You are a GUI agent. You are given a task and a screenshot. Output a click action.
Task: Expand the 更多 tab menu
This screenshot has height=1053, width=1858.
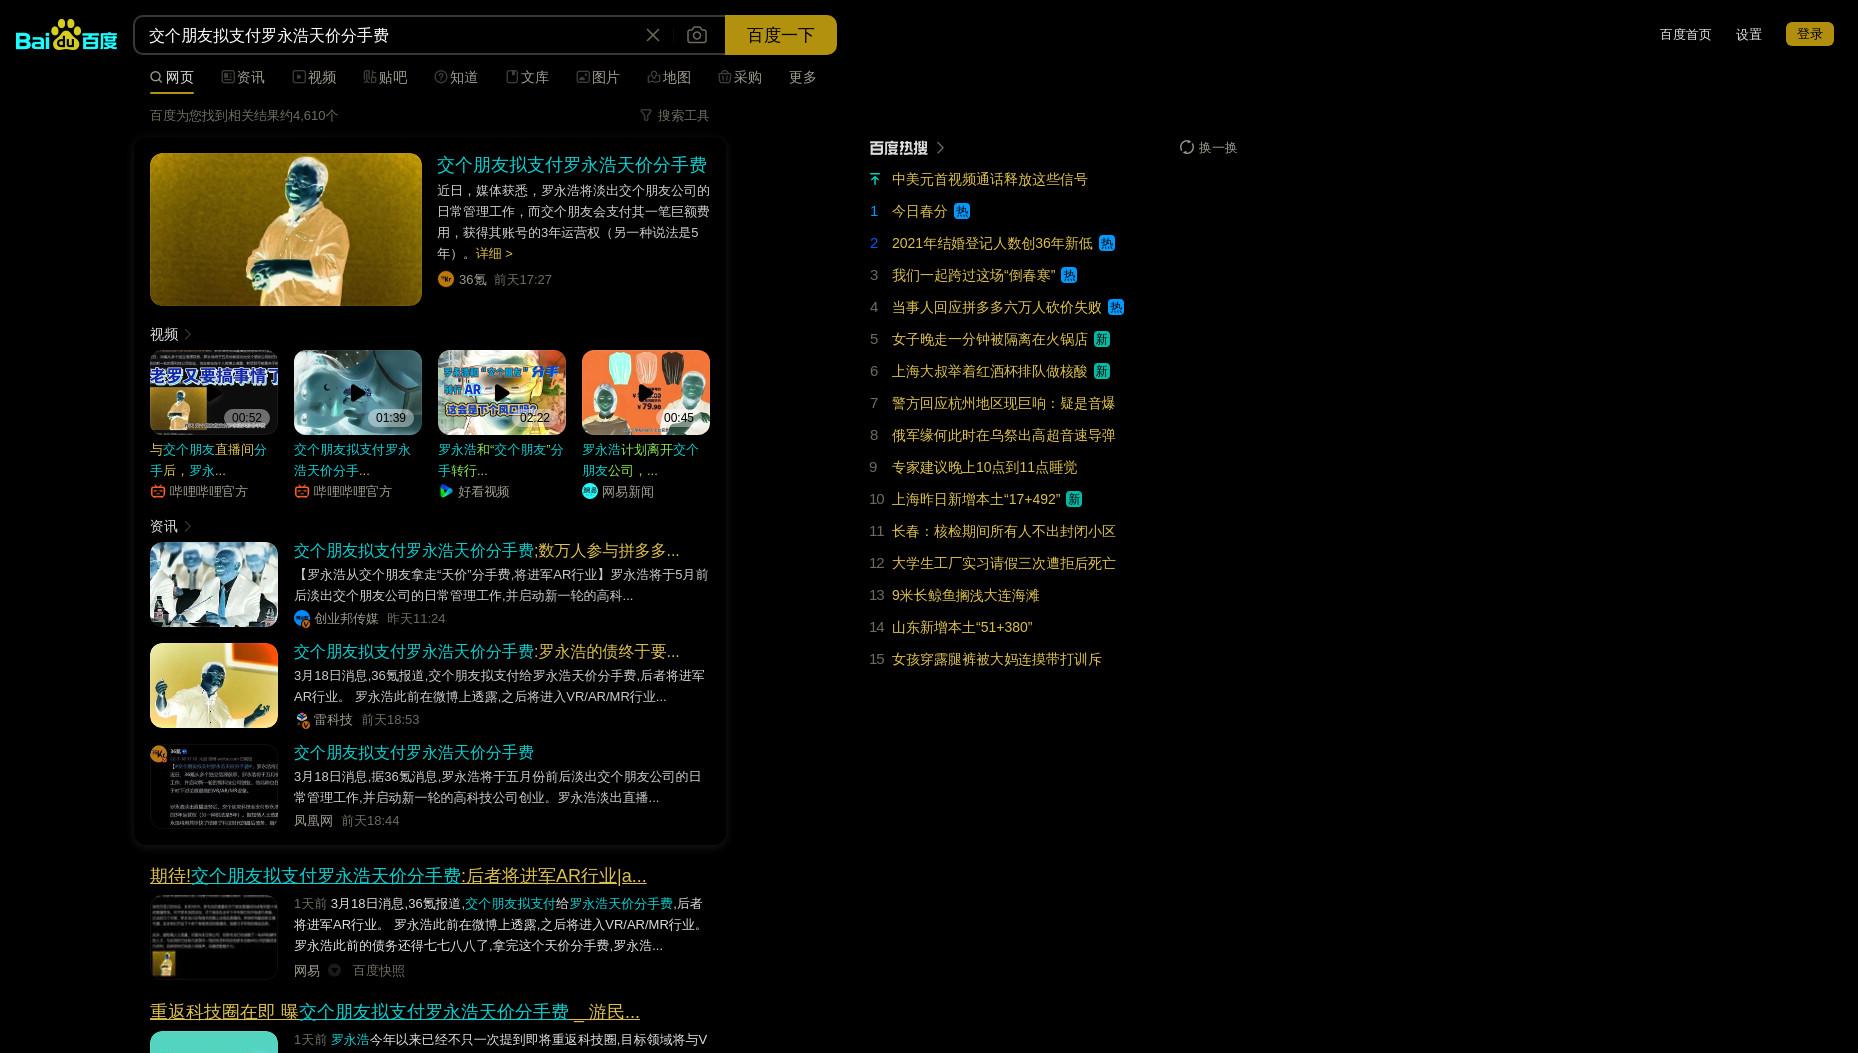[802, 77]
